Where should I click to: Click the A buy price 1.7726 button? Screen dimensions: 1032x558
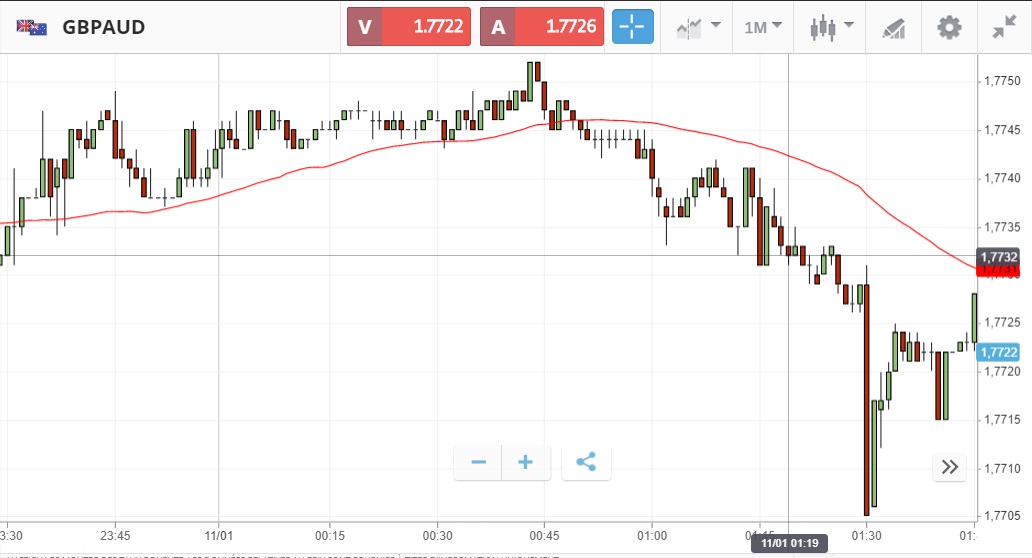pos(542,27)
